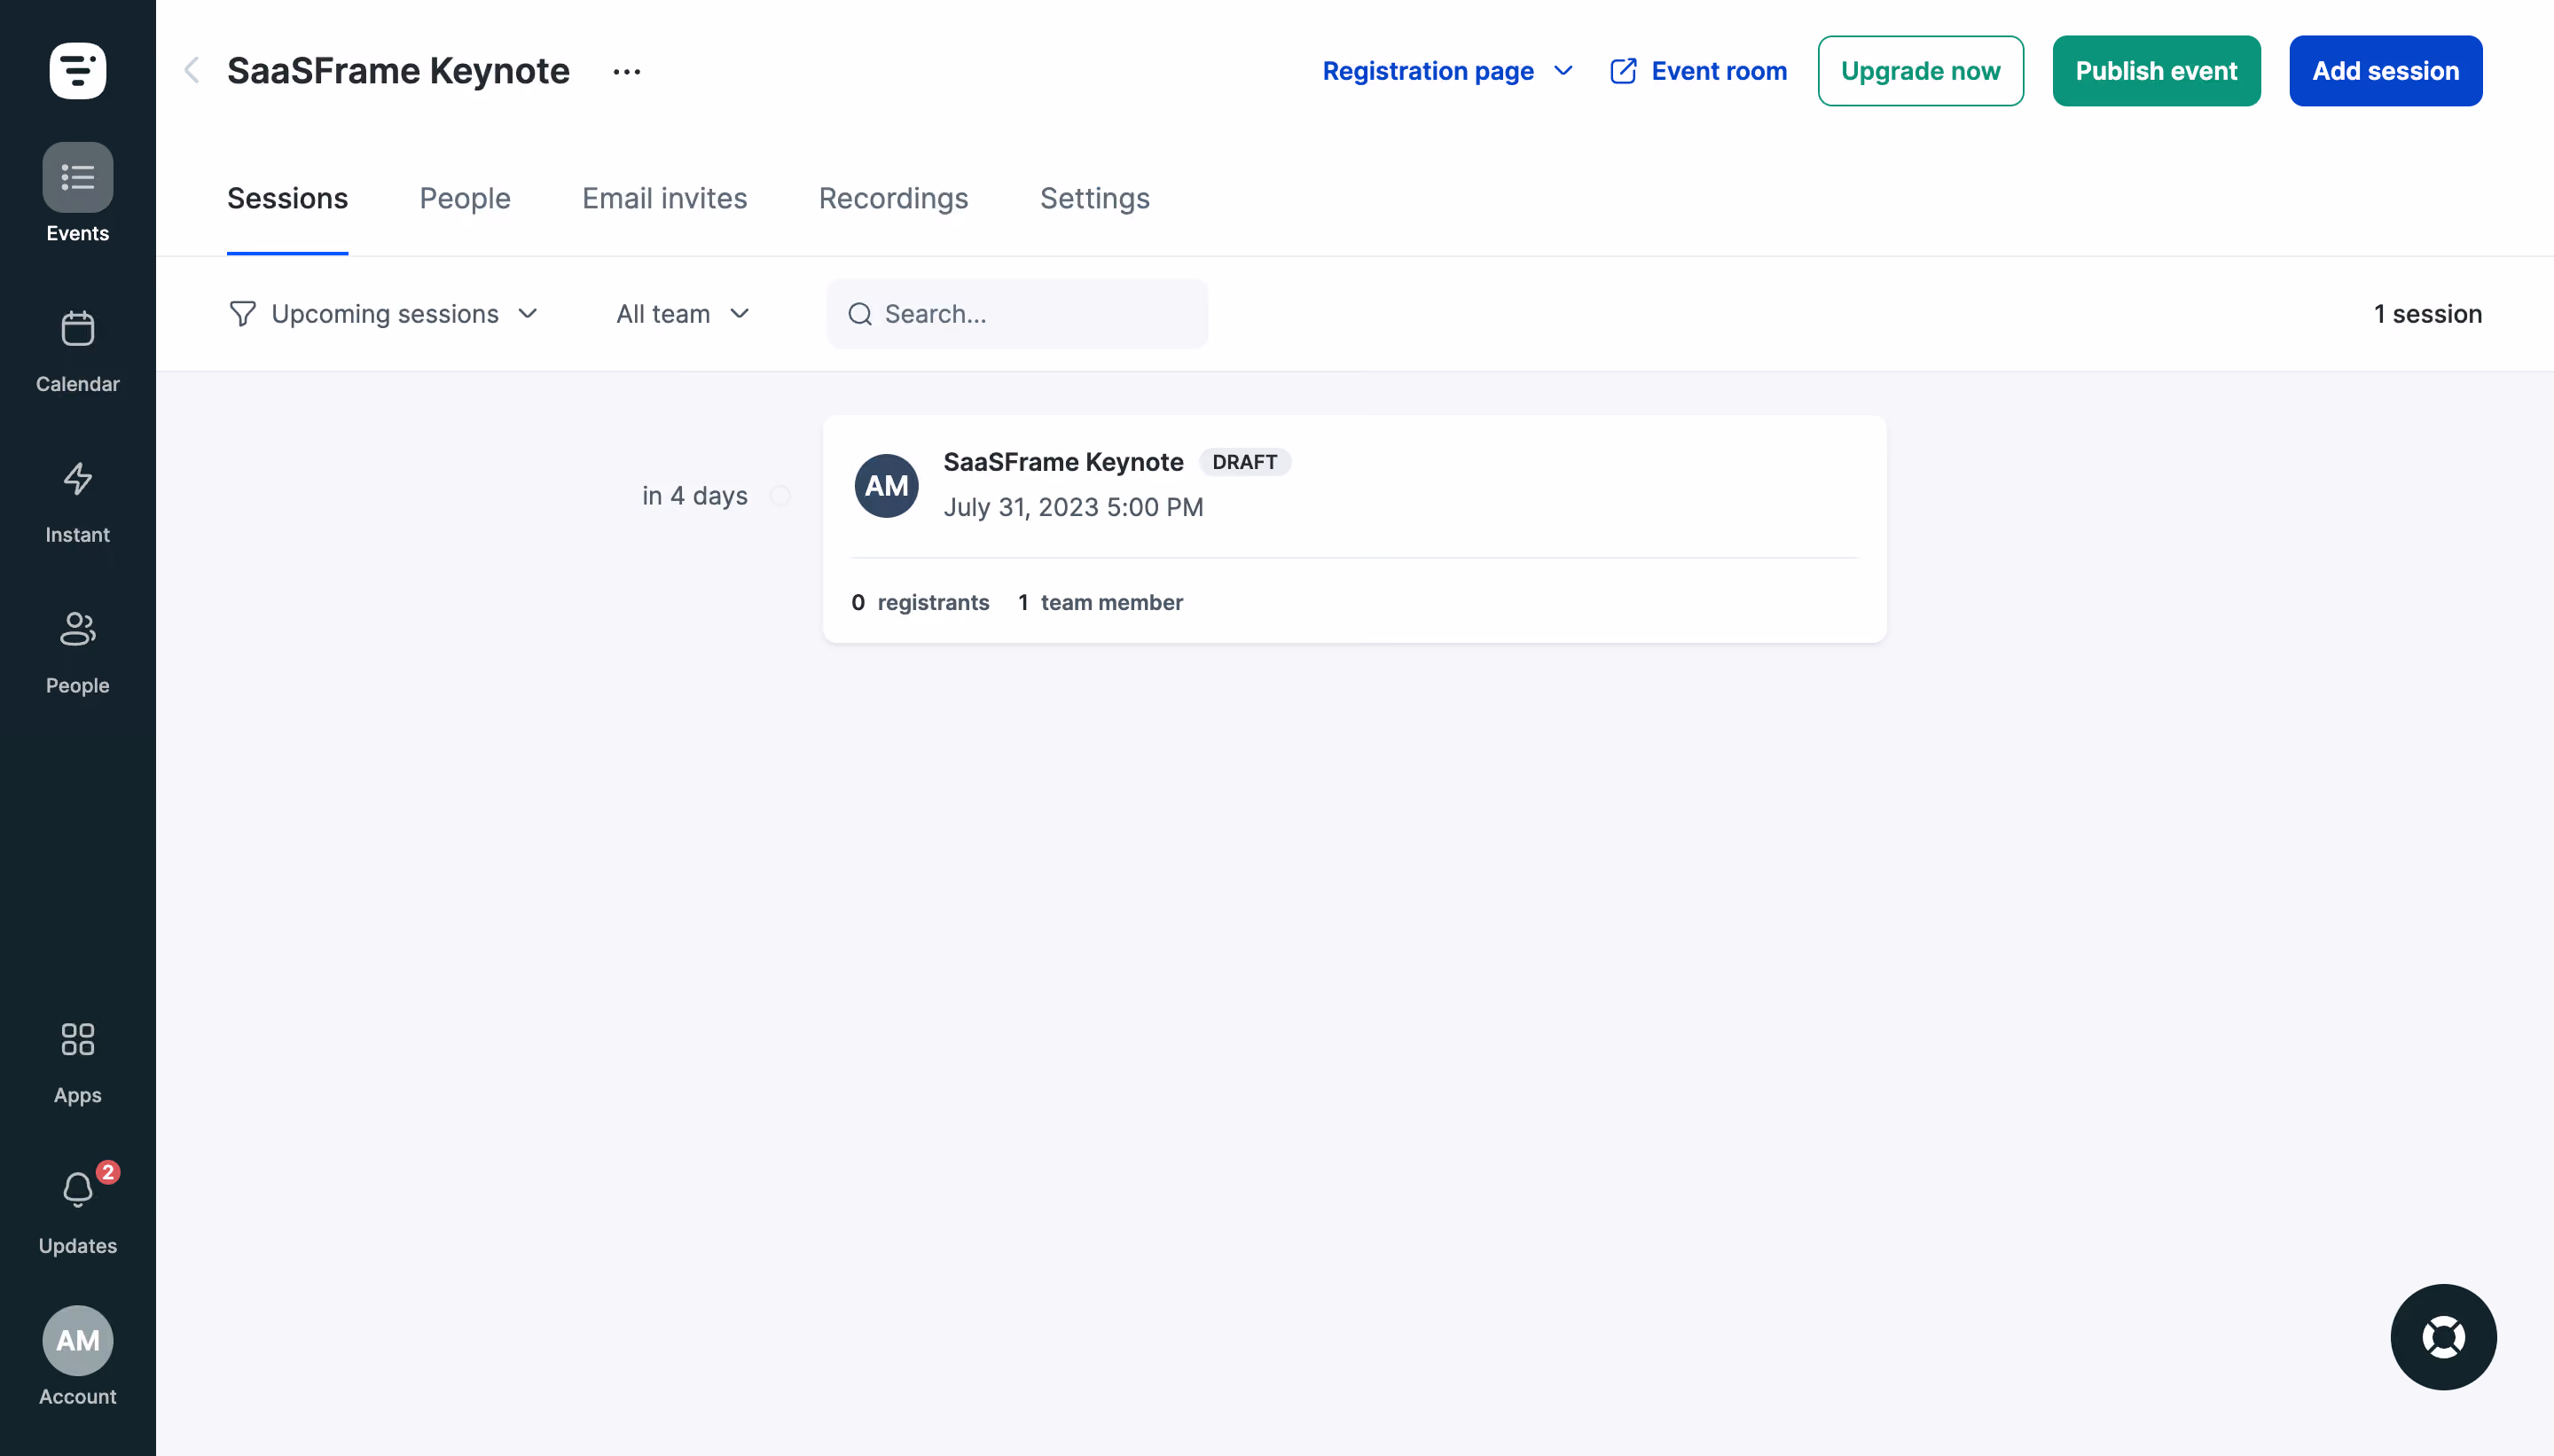Viewport: 2554px width, 1456px height.
Task: Switch to the Recordings tab
Action: coord(894,198)
